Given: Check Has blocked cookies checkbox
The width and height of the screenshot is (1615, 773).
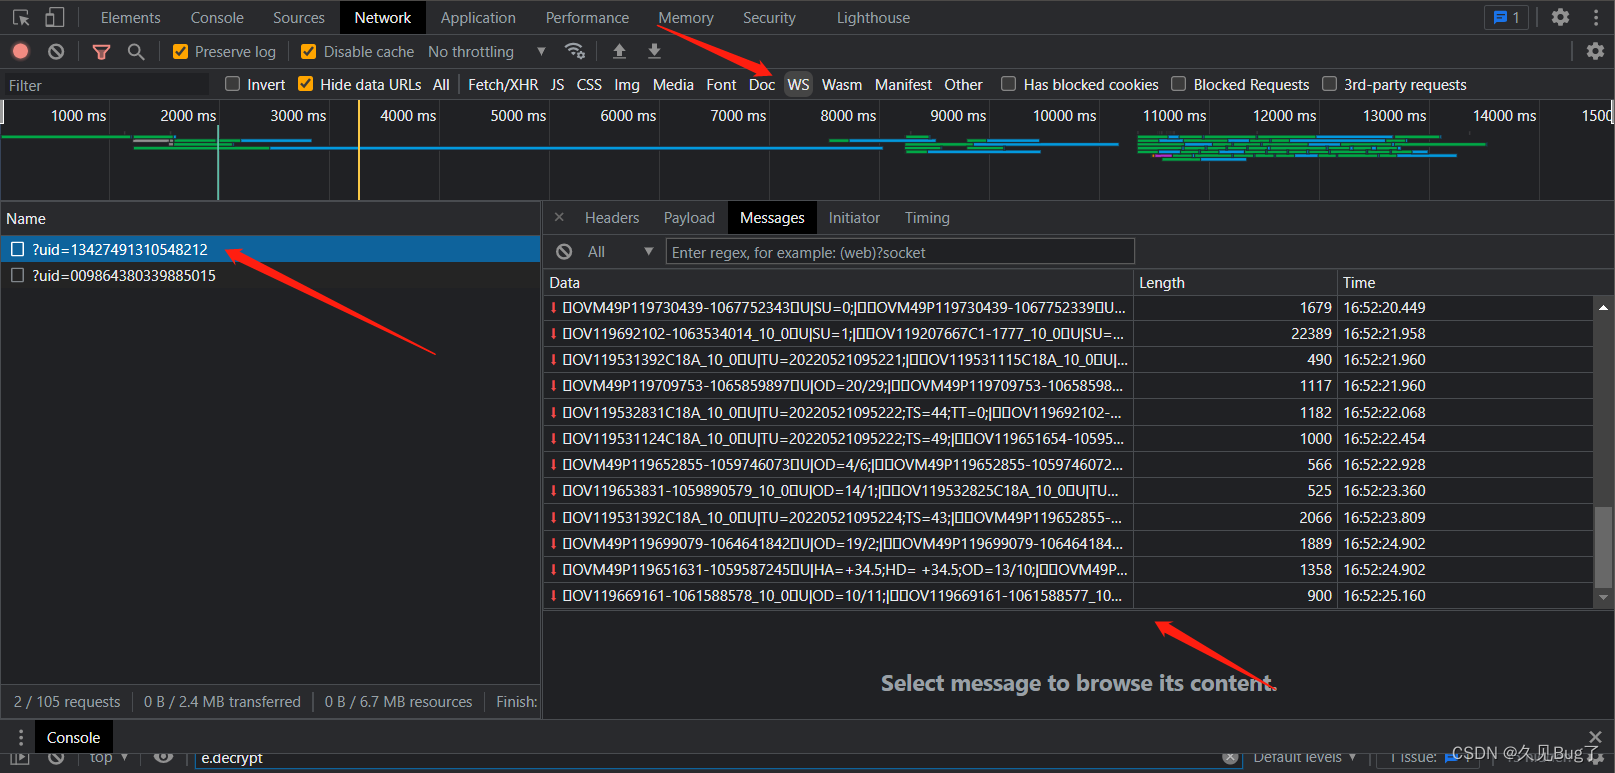Looking at the screenshot, I should (x=1009, y=84).
